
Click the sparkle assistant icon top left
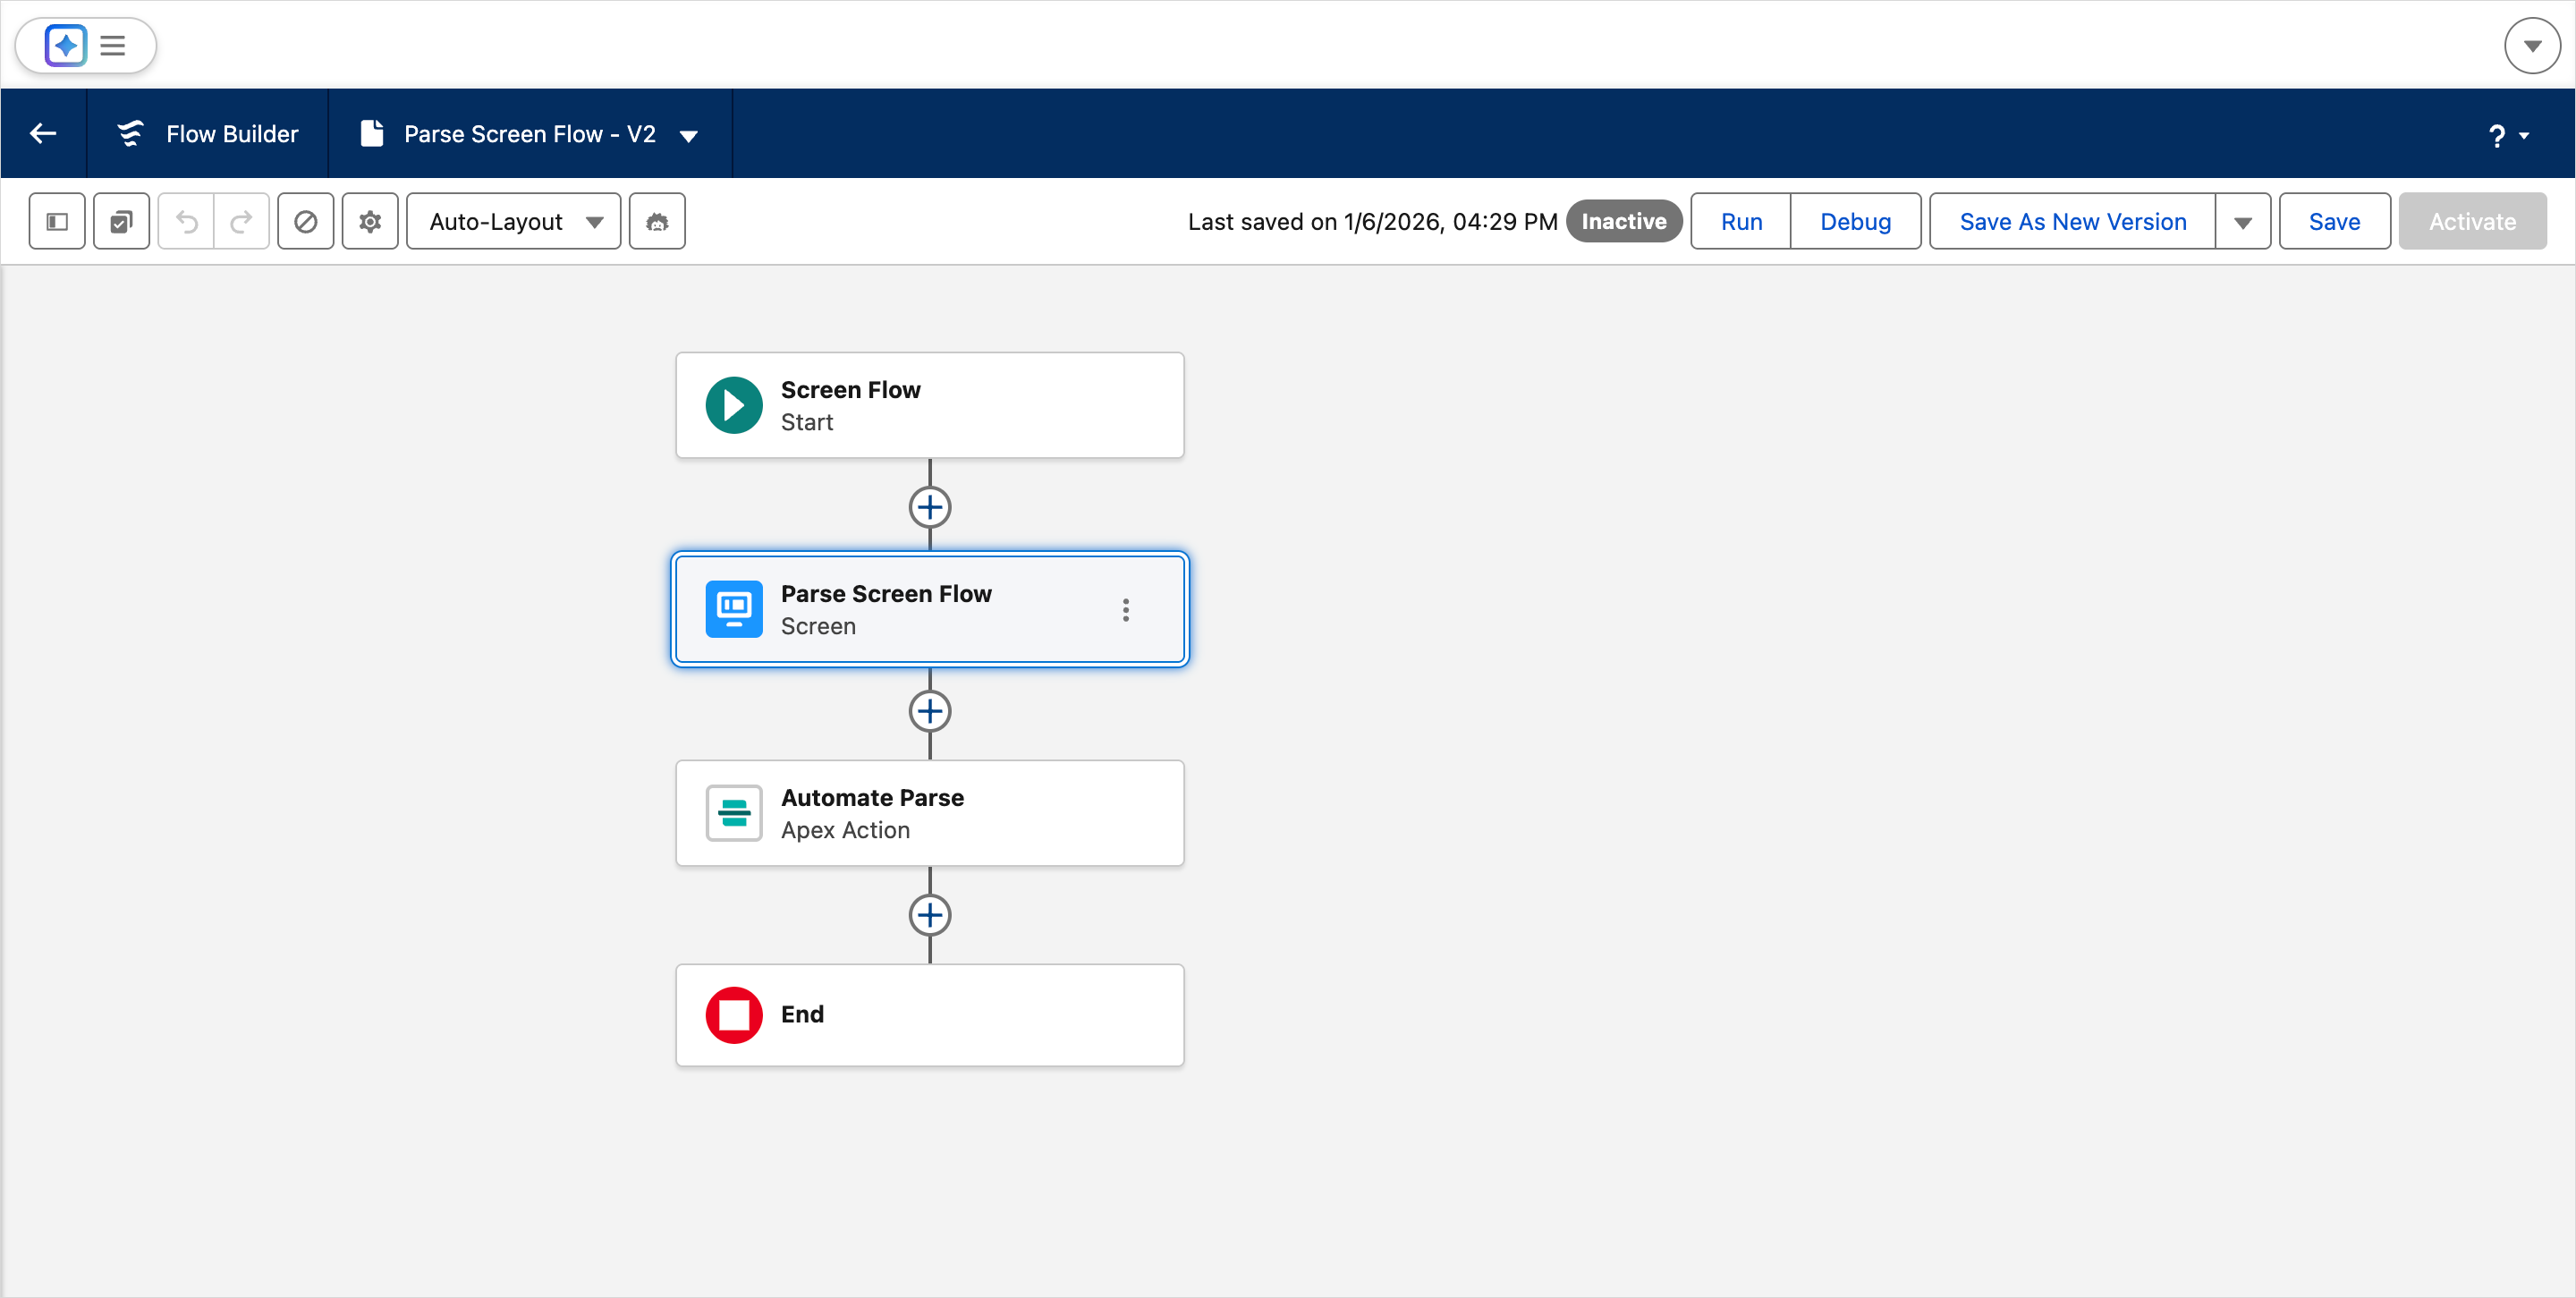66,45
